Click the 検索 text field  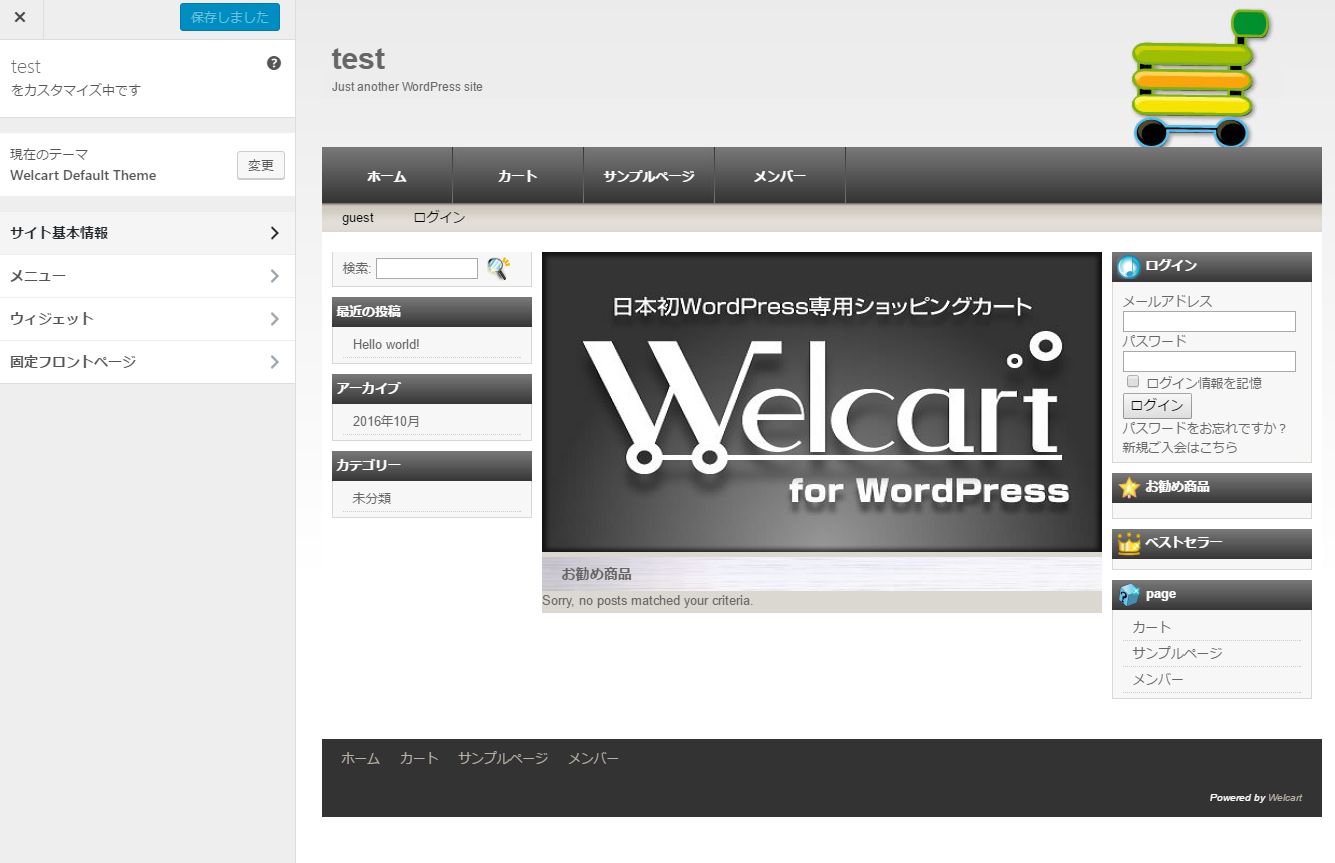(427, 268)
